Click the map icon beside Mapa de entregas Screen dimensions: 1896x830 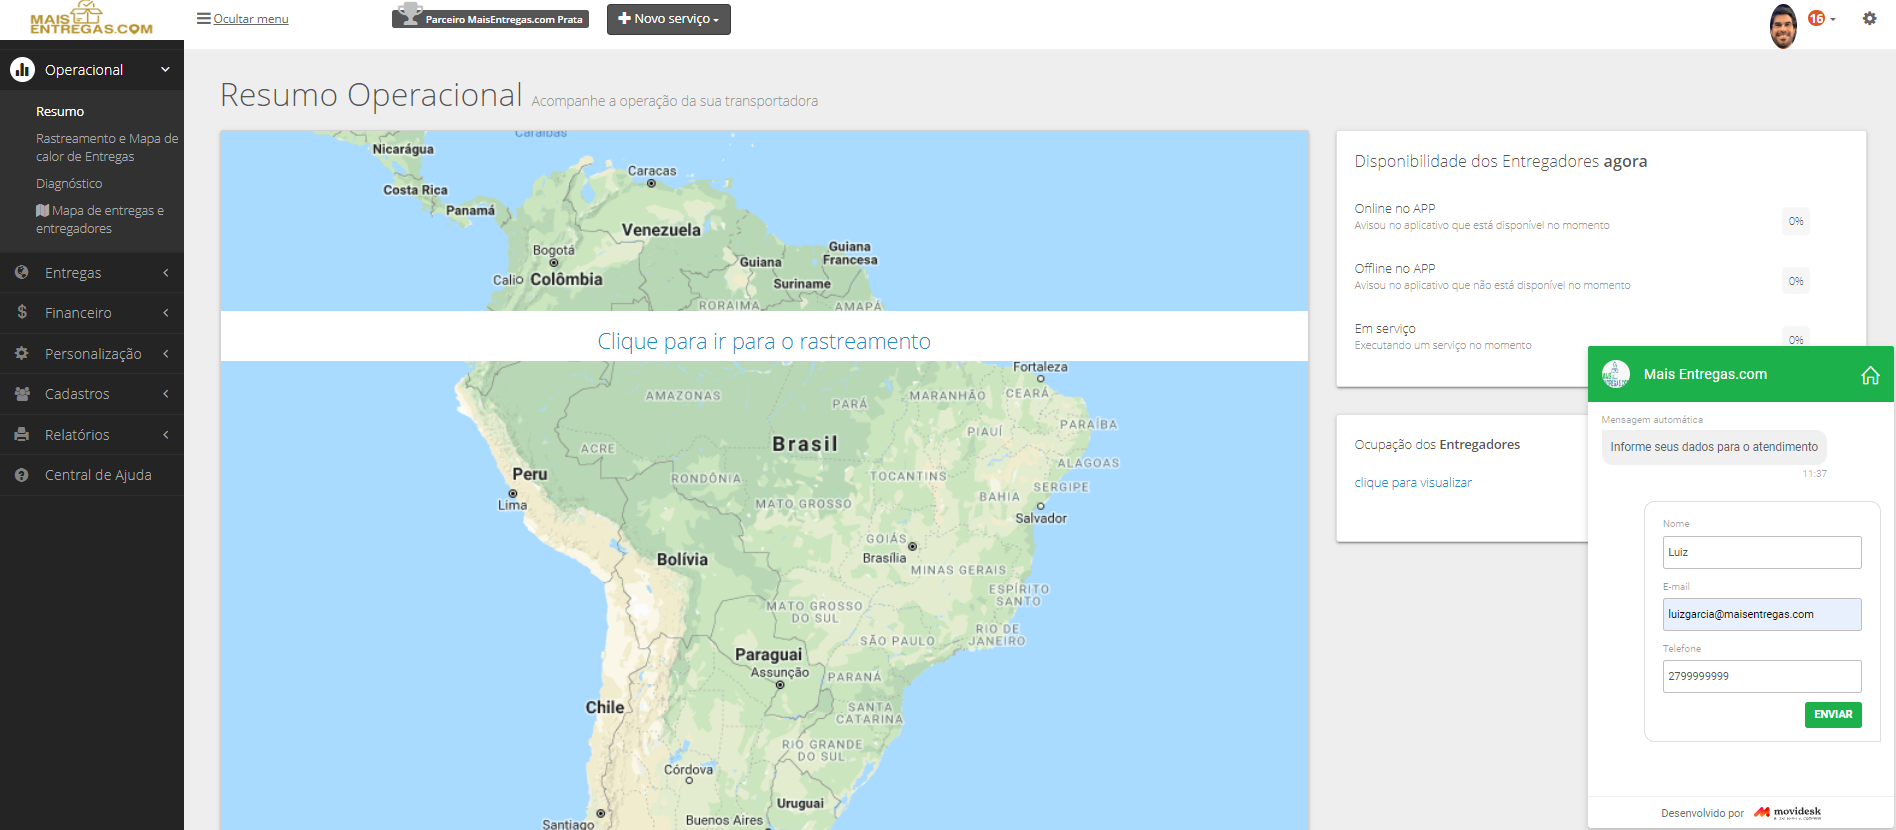tap(42, 210)
